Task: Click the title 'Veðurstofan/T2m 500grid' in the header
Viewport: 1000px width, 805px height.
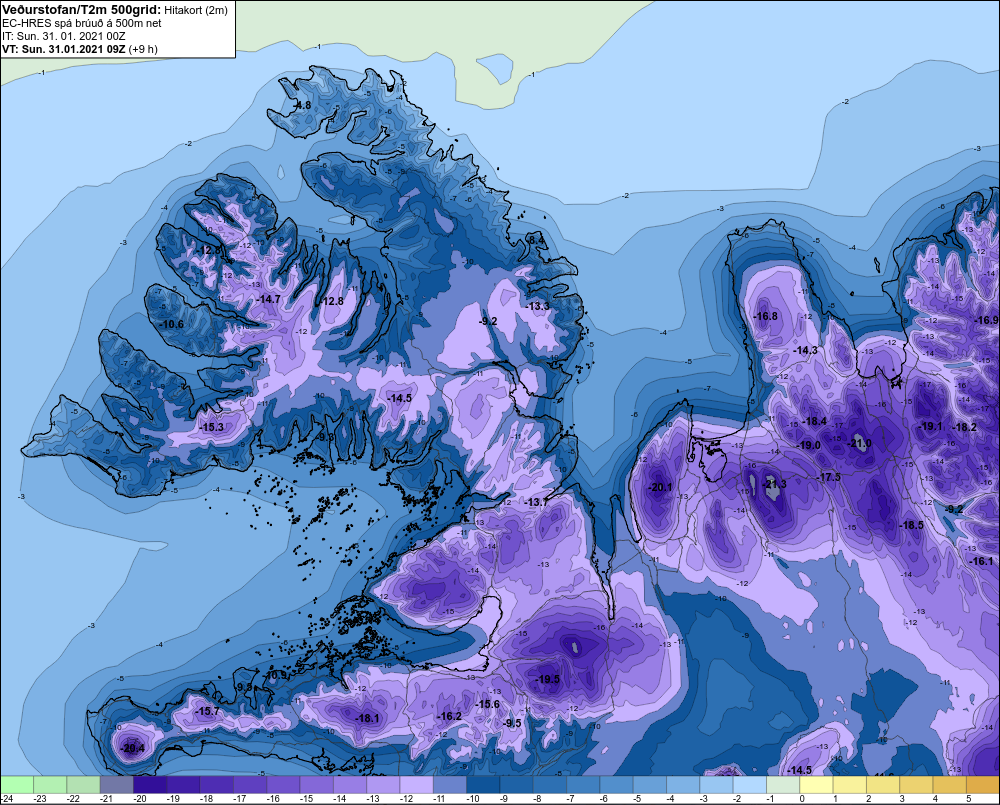Action: pos(81,10)
